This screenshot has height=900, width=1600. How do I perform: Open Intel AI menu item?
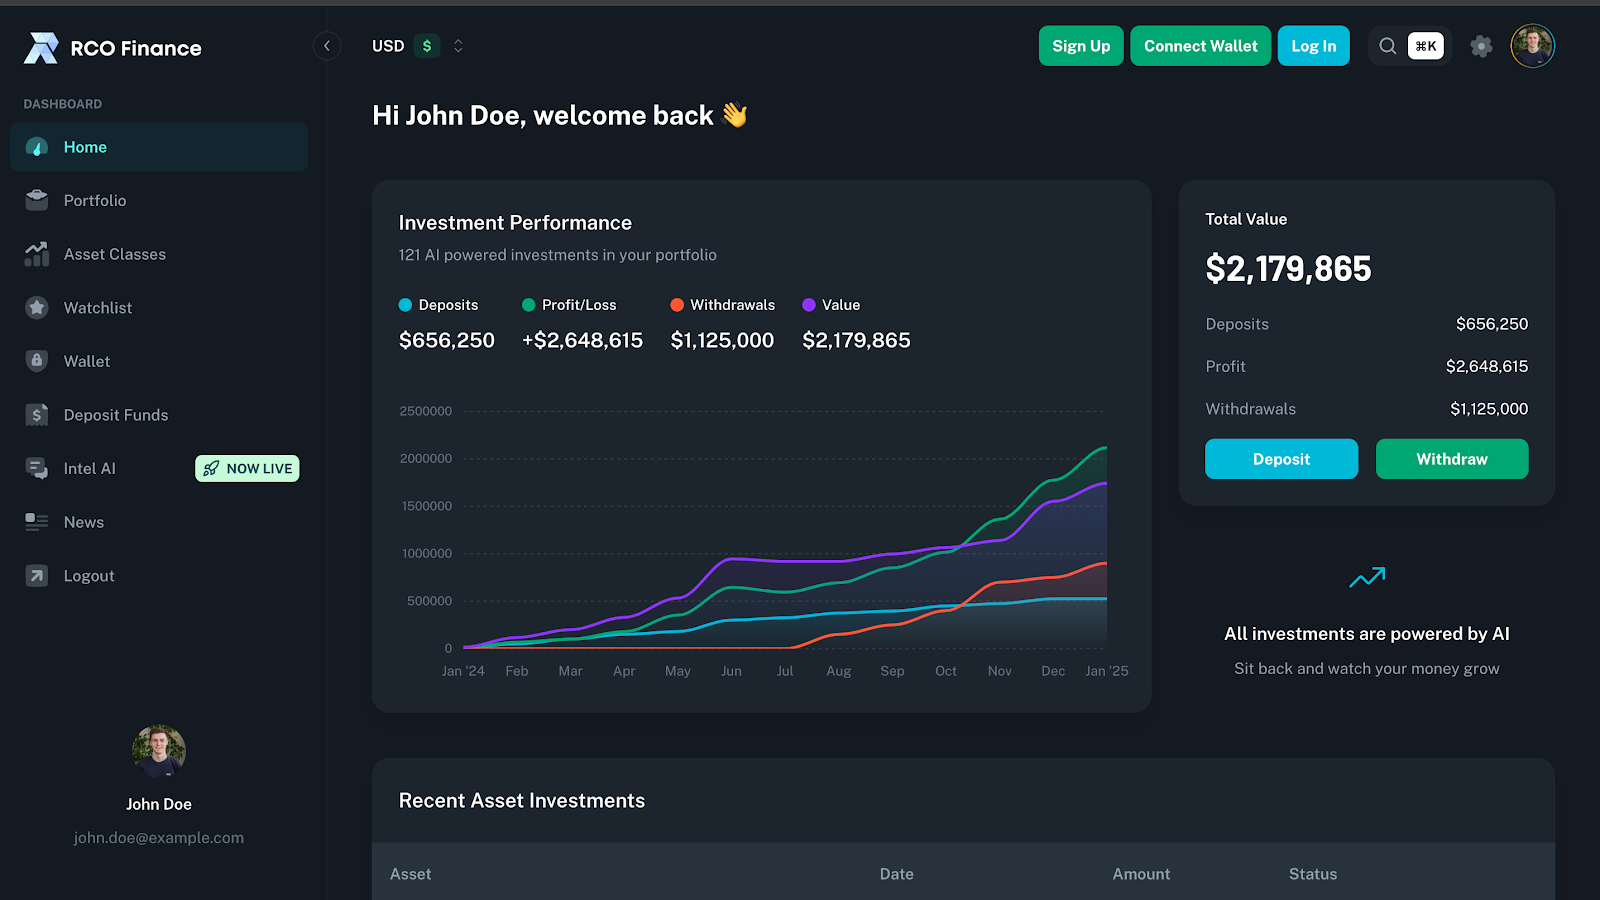[x=159, y=468]
